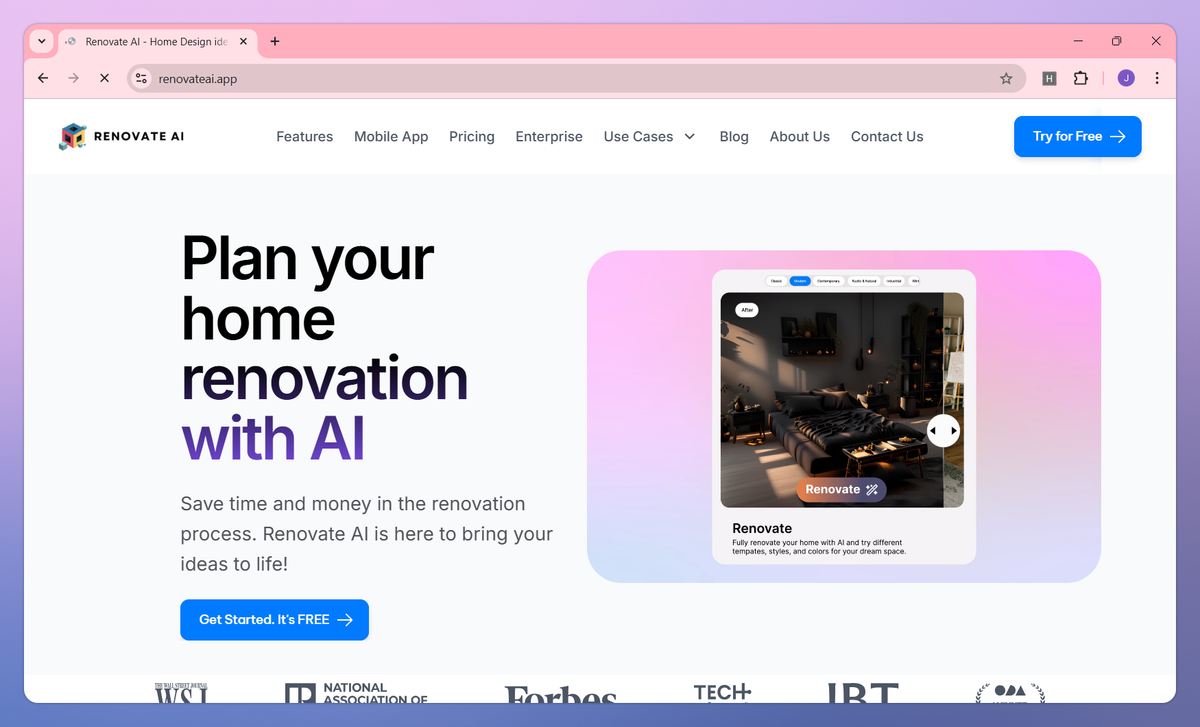1200x727 pixels.
Task: Open Chrome's three-dot menu
Action: coord(1157,78)
